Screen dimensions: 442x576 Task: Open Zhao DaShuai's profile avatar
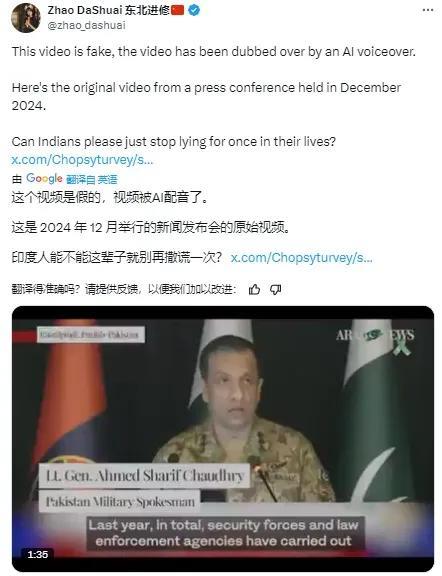(x=25, y=18)
